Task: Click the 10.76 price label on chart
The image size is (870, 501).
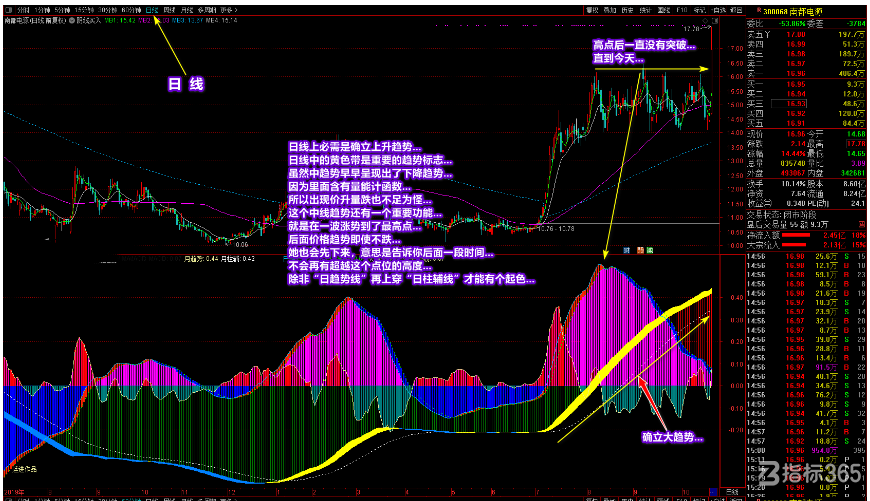Action: [547, 229]
